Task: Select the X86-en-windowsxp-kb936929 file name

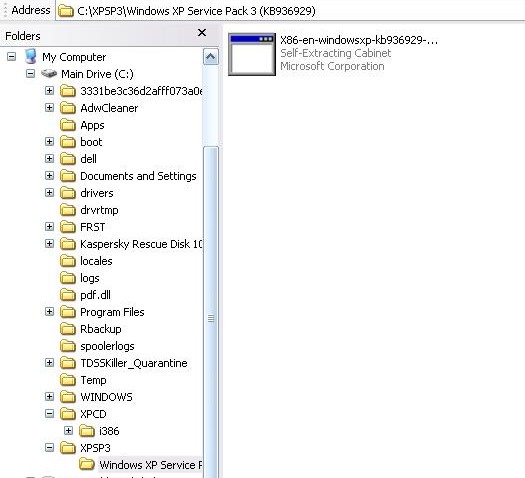Action: [359, 40]
